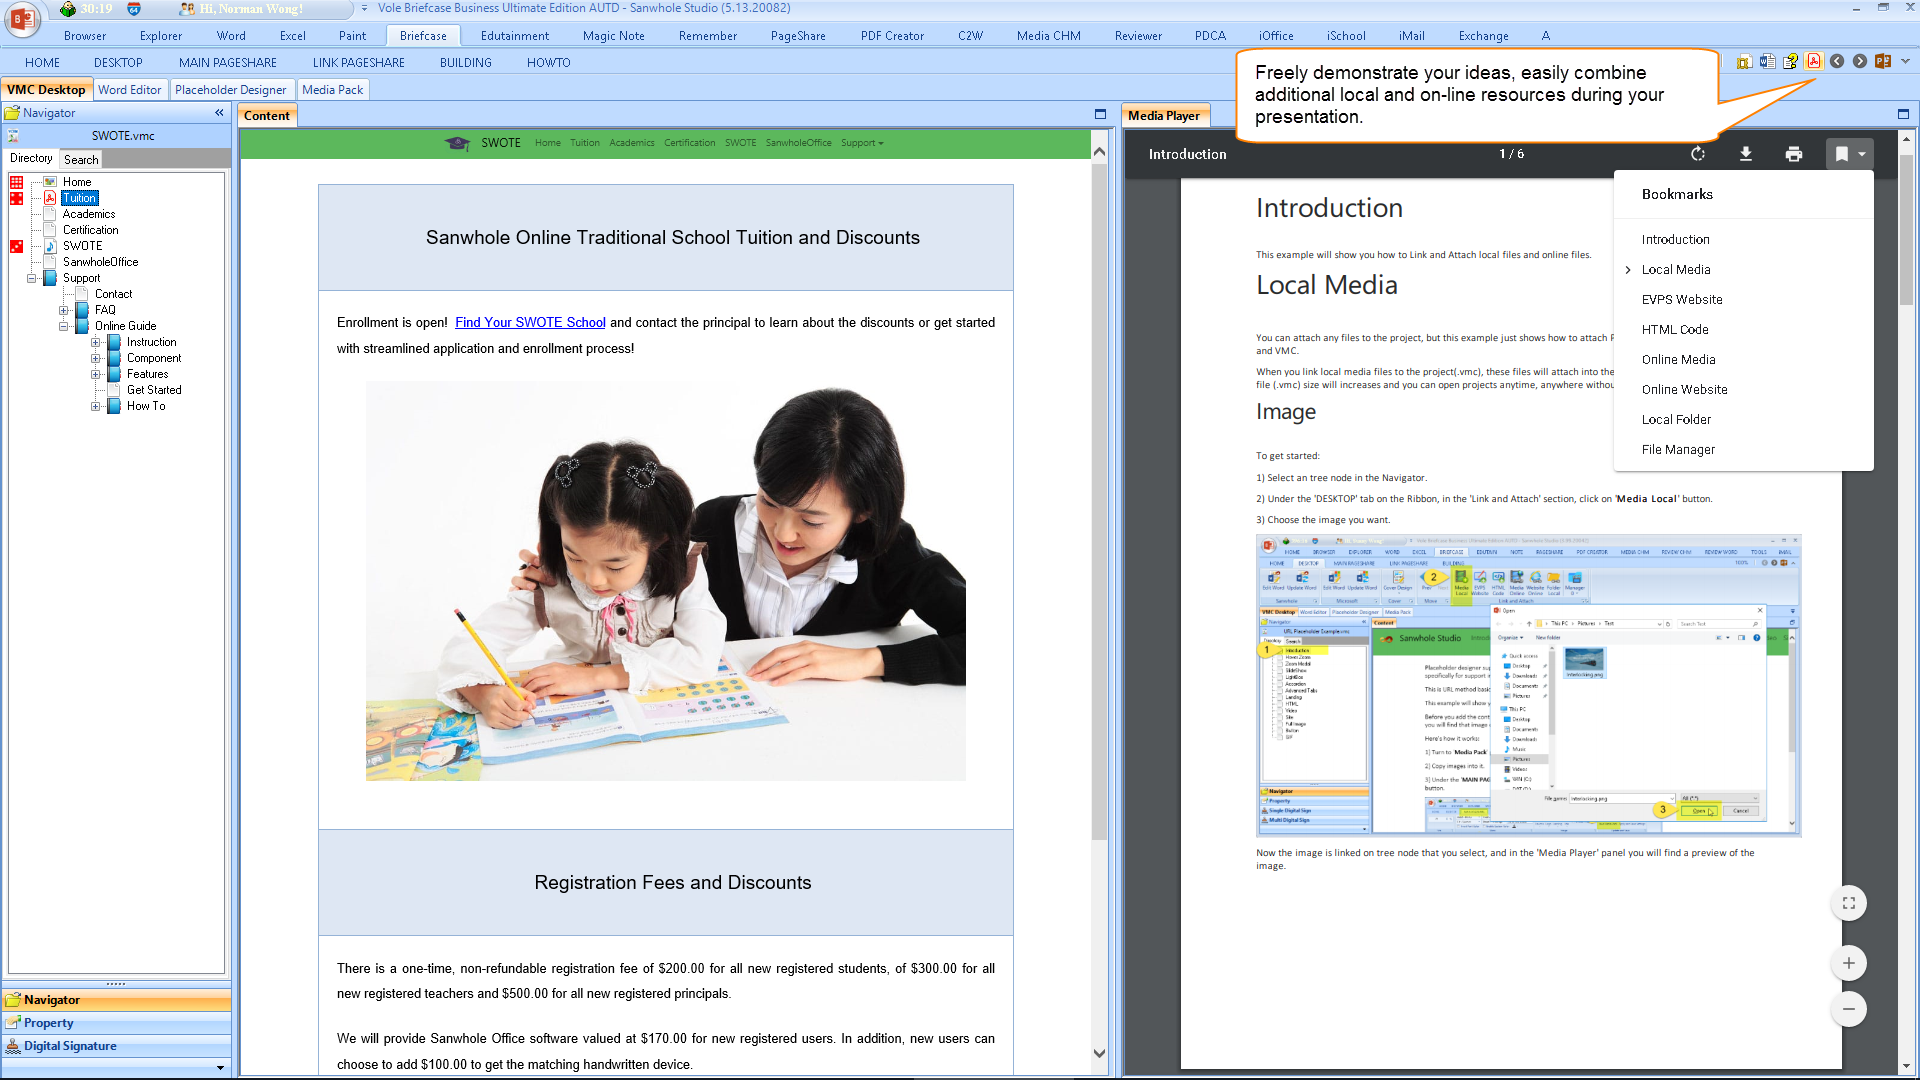This screenshot has width=1920, height=1080.
Task: Click the back arrow circle icon
Action: [1837, 61]
